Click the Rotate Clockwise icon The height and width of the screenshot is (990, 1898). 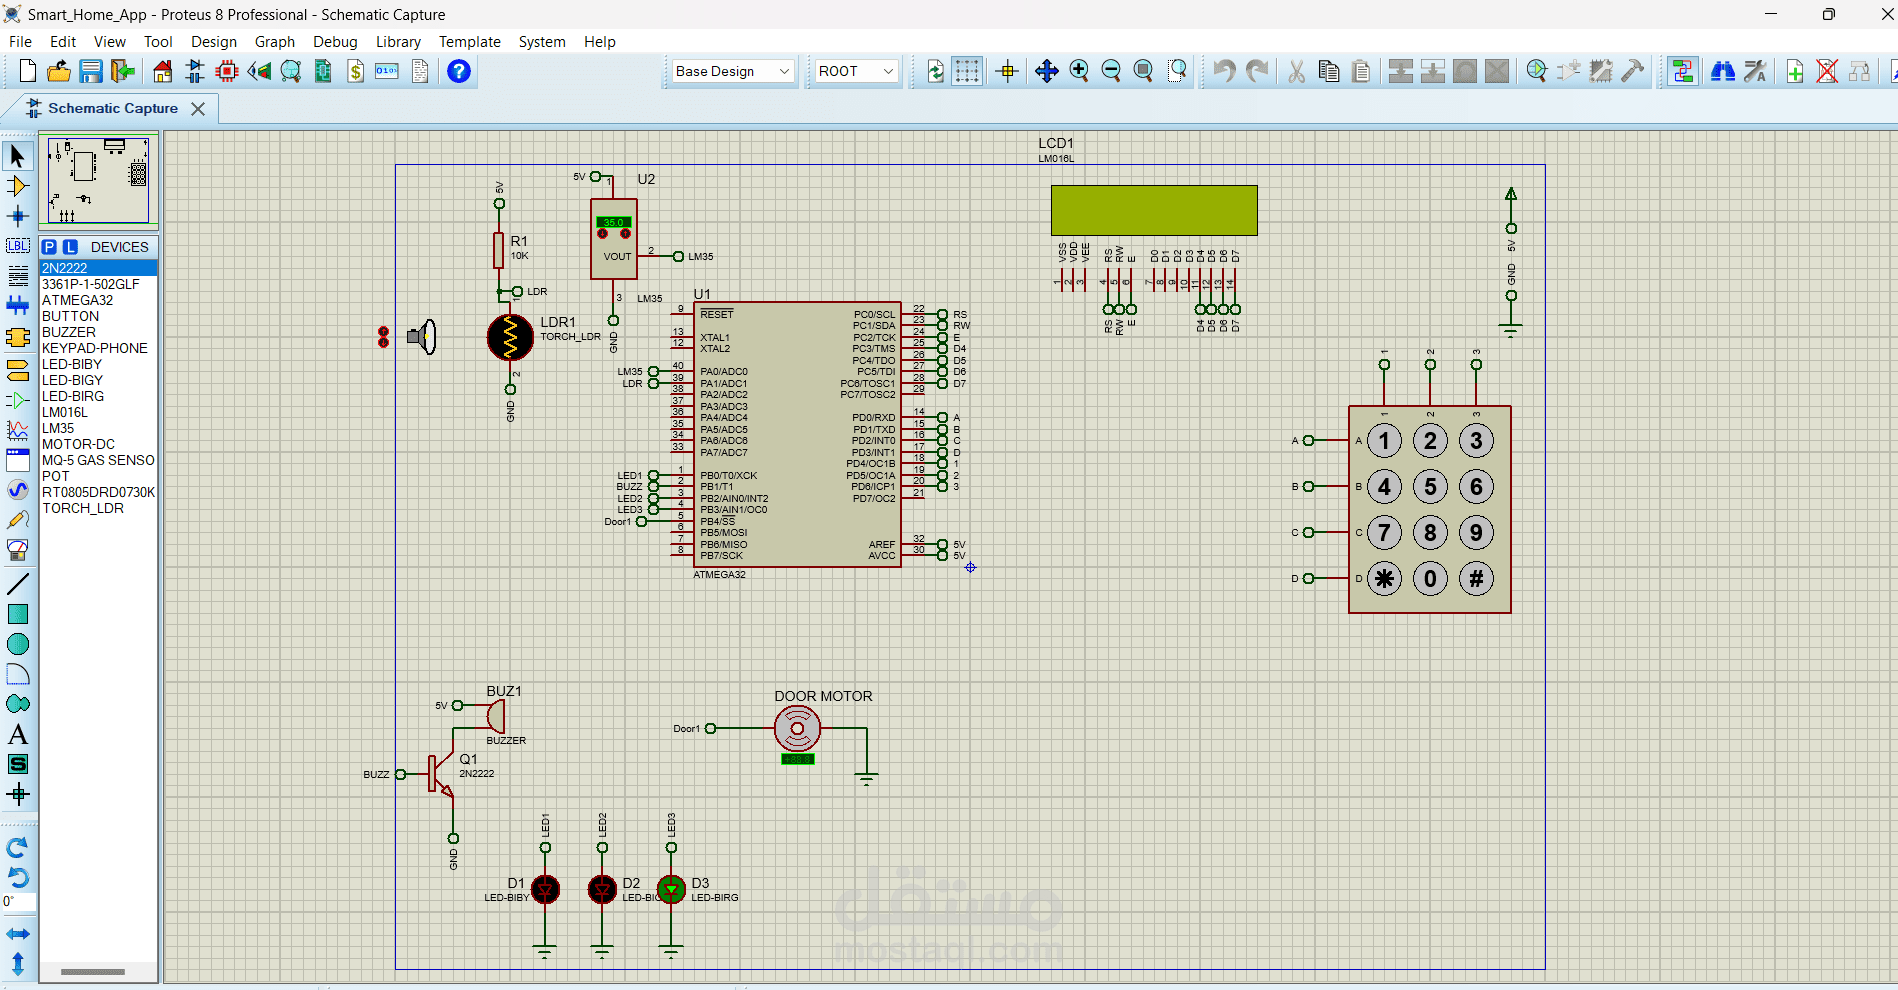tap(18, 848)
